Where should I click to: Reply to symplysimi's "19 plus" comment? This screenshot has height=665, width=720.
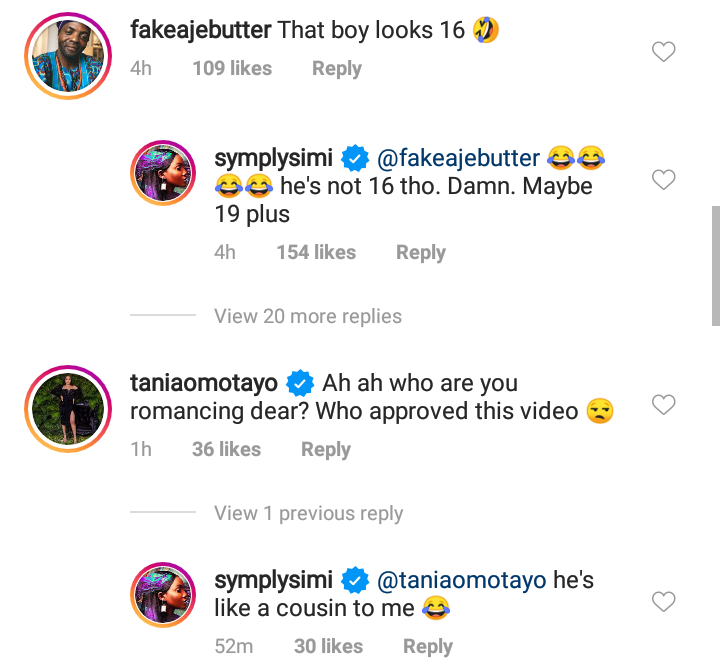tap(420, 252)
